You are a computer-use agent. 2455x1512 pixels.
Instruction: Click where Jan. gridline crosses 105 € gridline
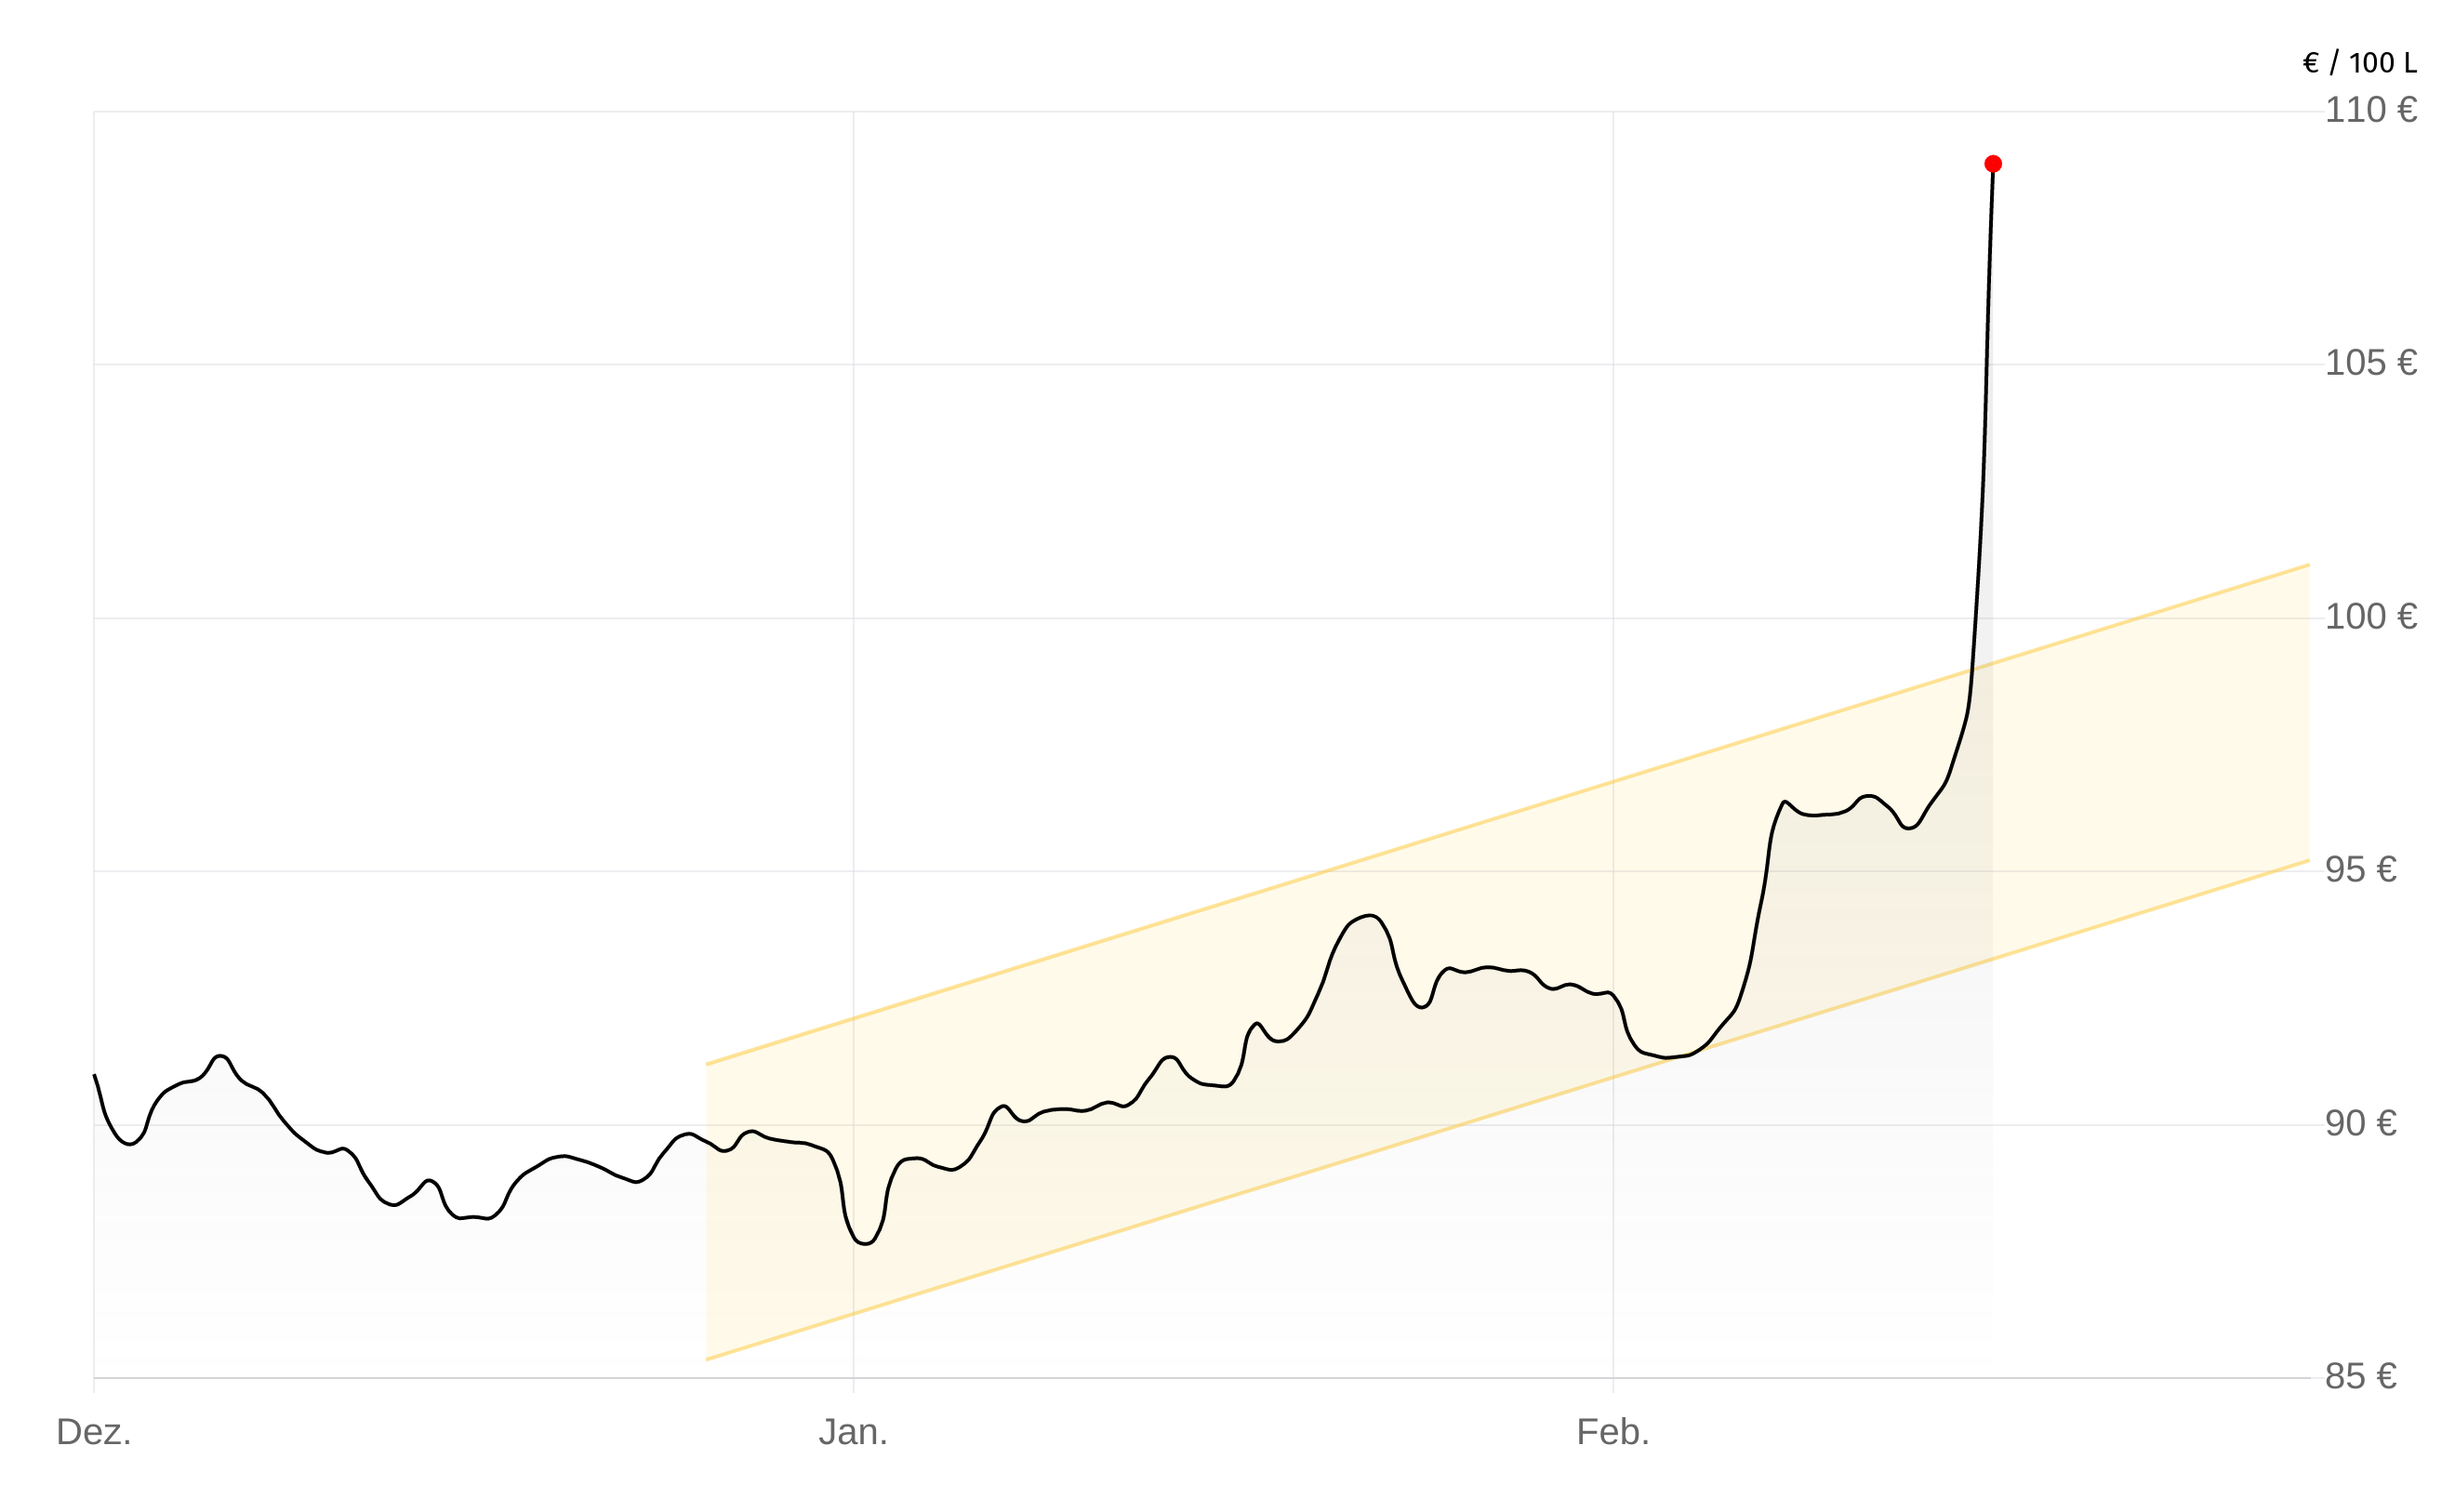tap(853, 364)
